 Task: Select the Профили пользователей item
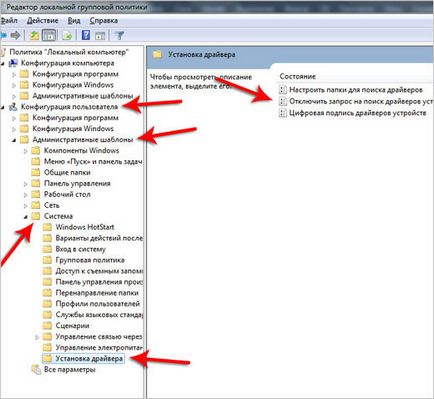[97, 304]
